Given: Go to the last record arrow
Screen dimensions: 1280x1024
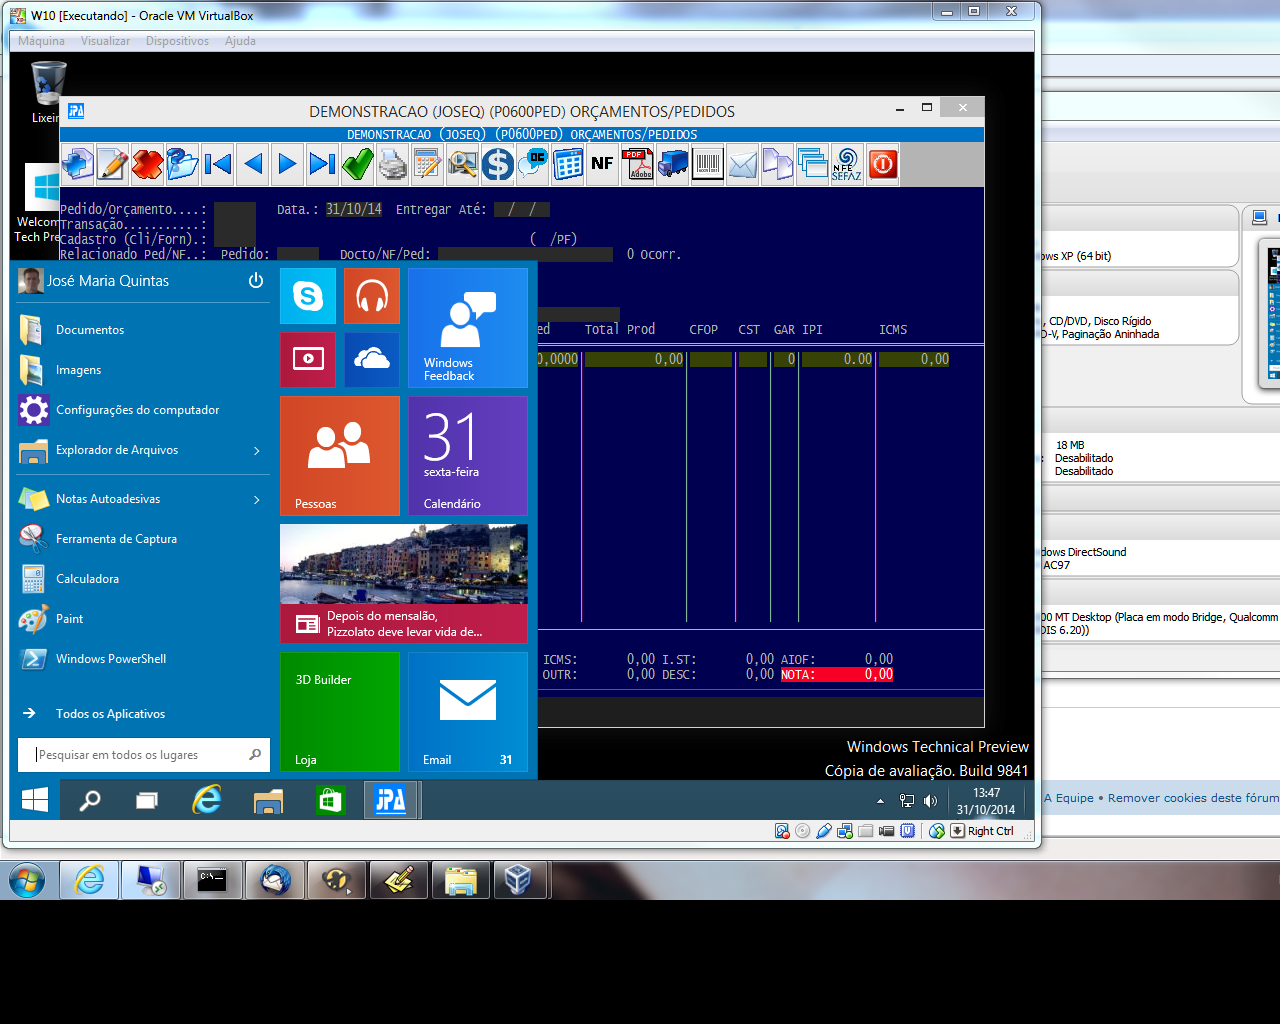Looking at the screenshot, I should coord(322,164).
